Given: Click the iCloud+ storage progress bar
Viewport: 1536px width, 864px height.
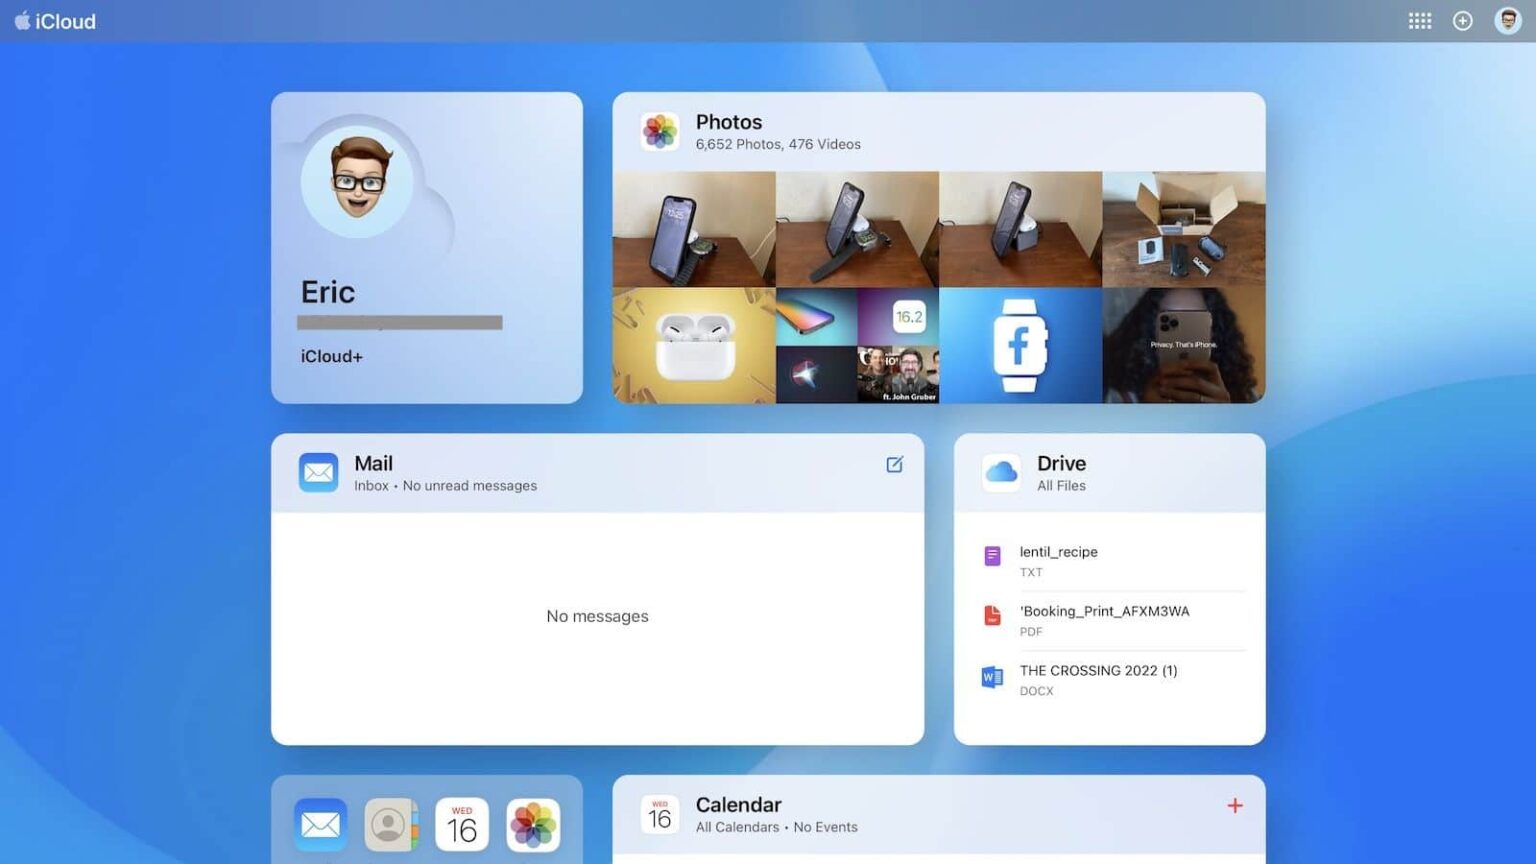Looking at the screenshot, I should [x=399, y=323].
